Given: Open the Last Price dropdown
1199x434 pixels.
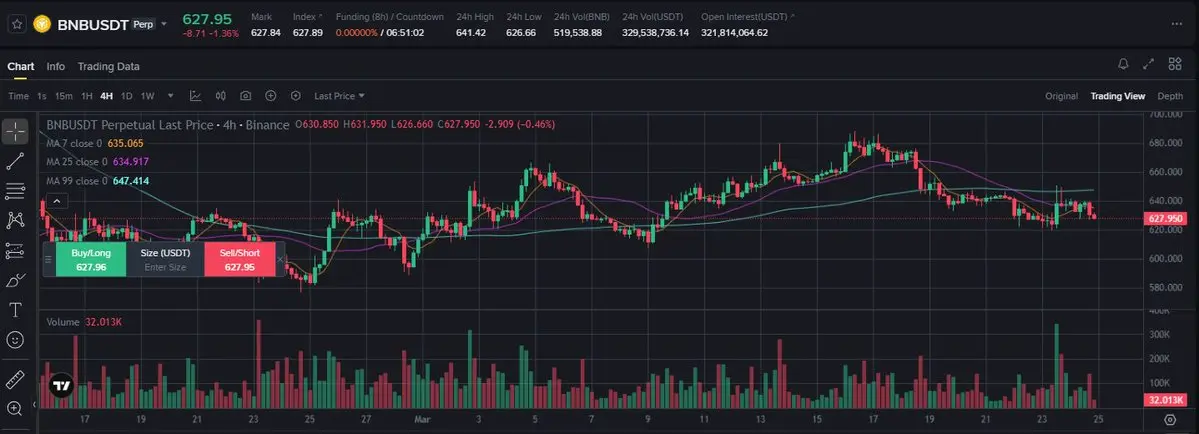Looking at the screenshot, I should click(340, 96).
